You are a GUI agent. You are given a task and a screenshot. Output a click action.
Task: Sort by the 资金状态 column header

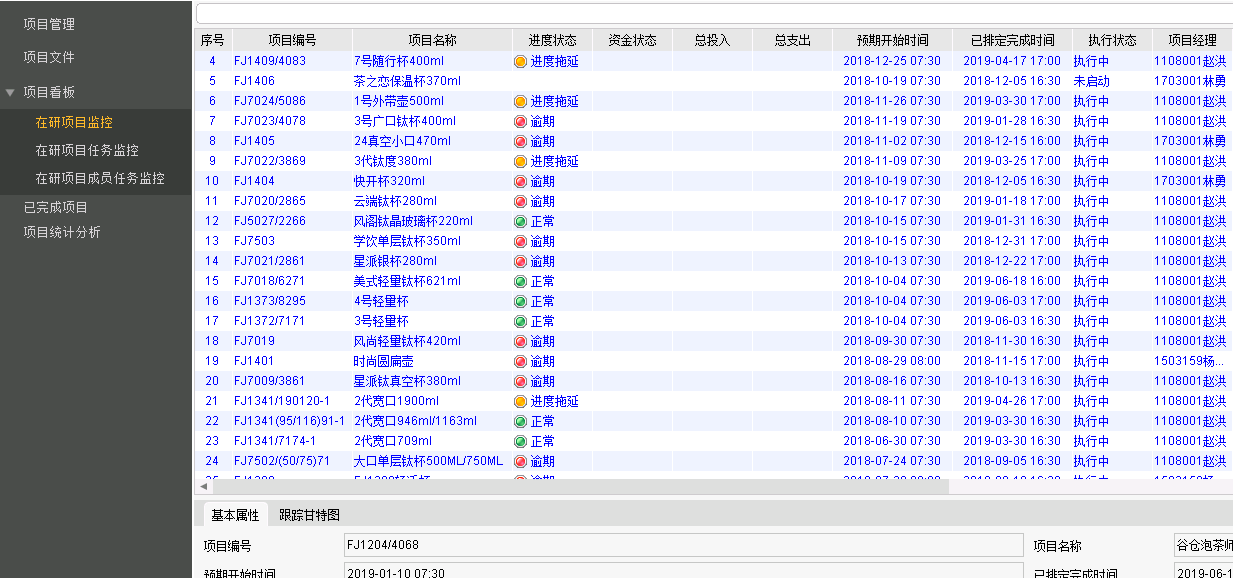click(632, 40)
